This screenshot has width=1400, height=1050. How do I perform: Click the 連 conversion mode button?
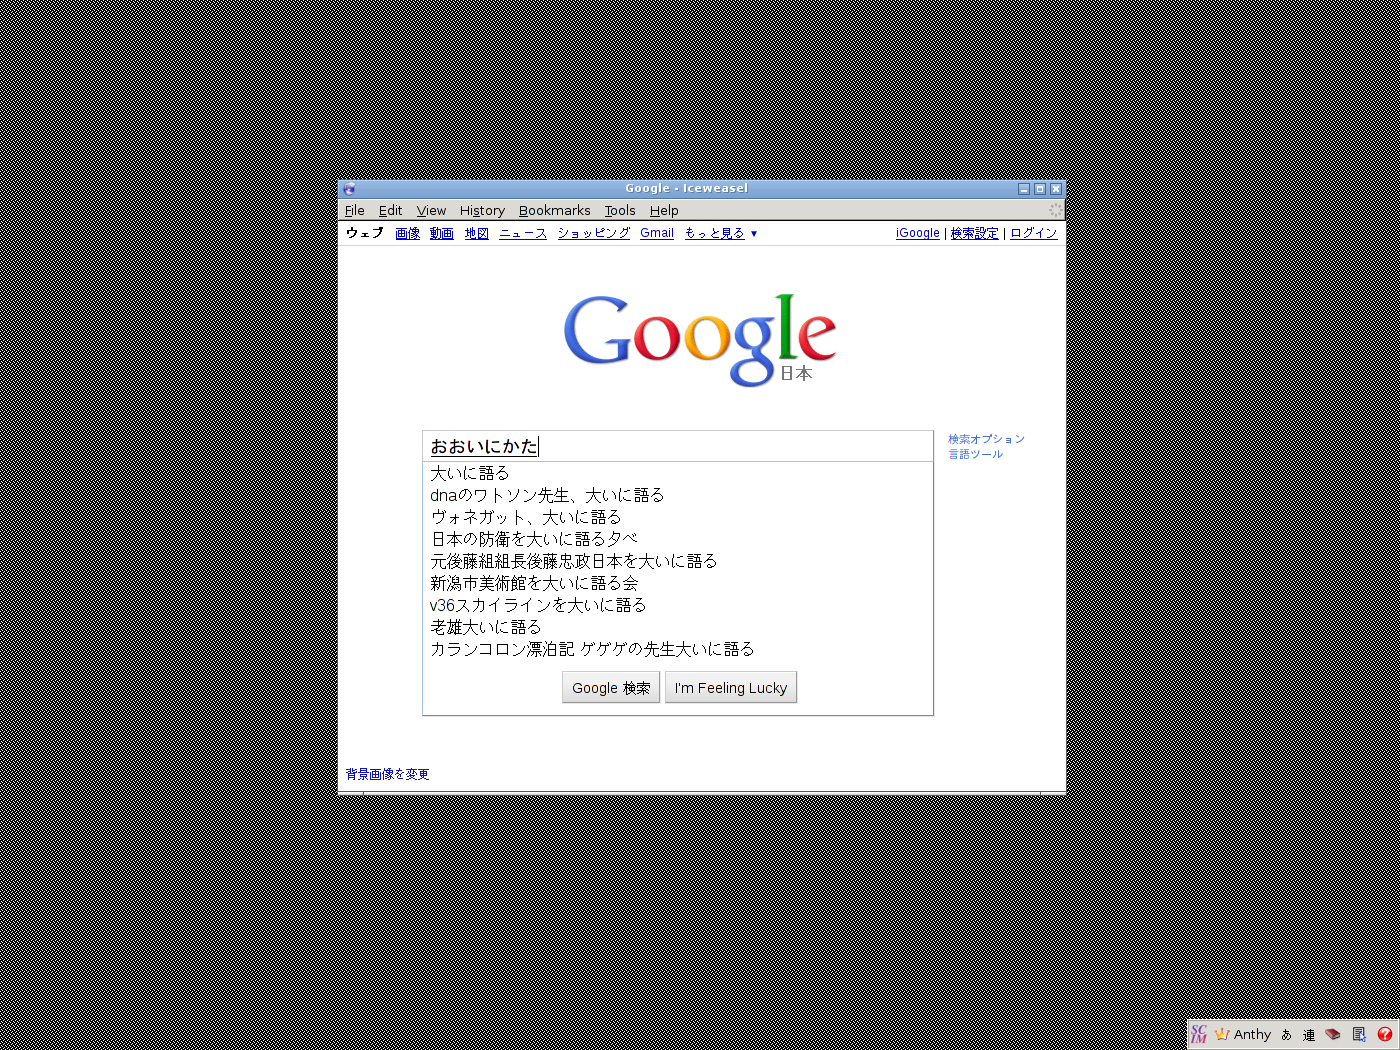[x=1309, y=1035]
